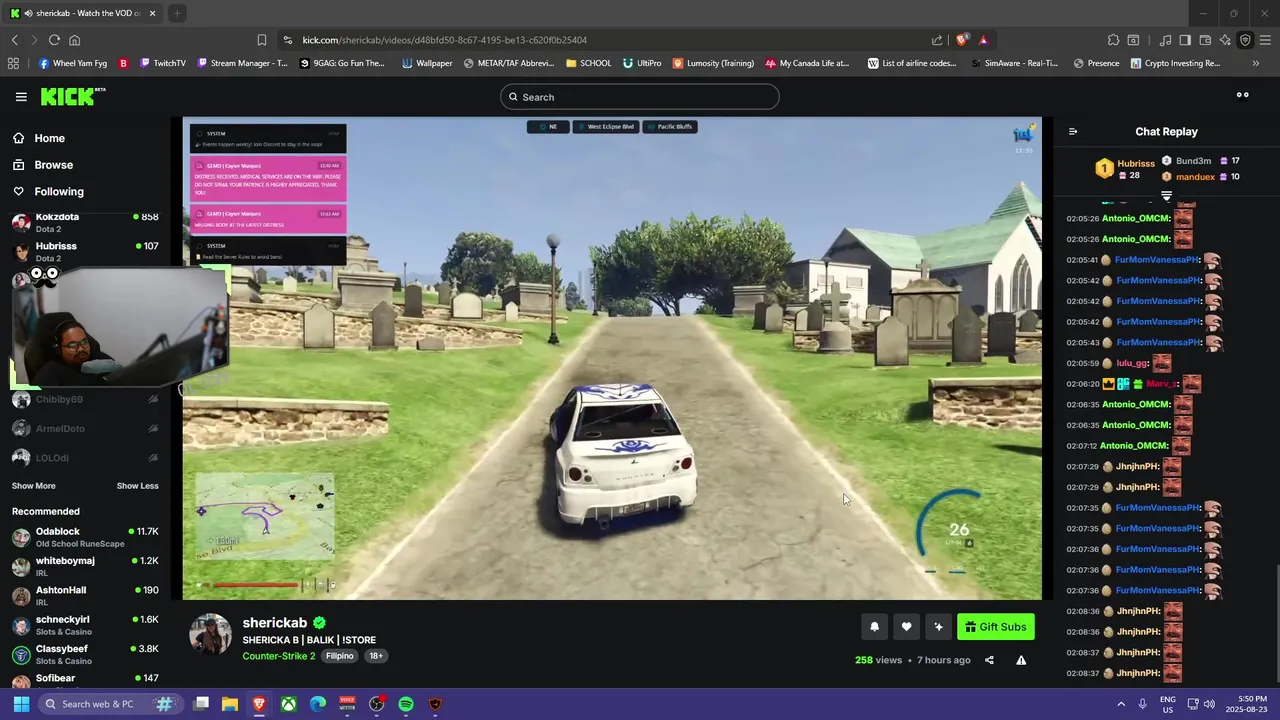Screen dimensions: 1280x720
Task: Go to browser home page
Action: coord(74,40)
